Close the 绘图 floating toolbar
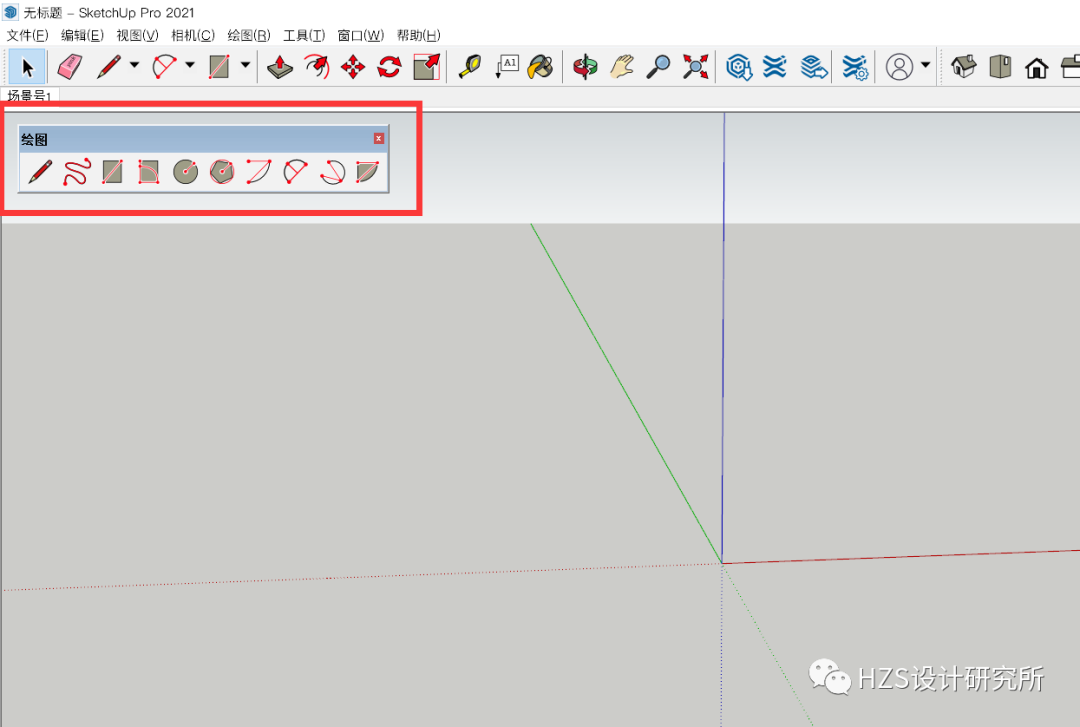The image size is (1080, 727). coord(378,139)
